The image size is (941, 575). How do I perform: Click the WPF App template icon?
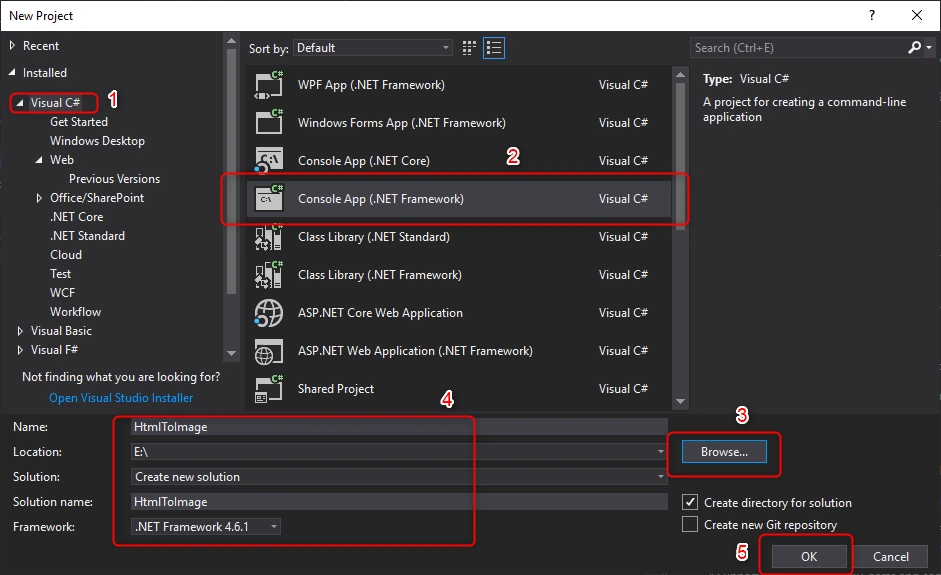tap(269, 85)
